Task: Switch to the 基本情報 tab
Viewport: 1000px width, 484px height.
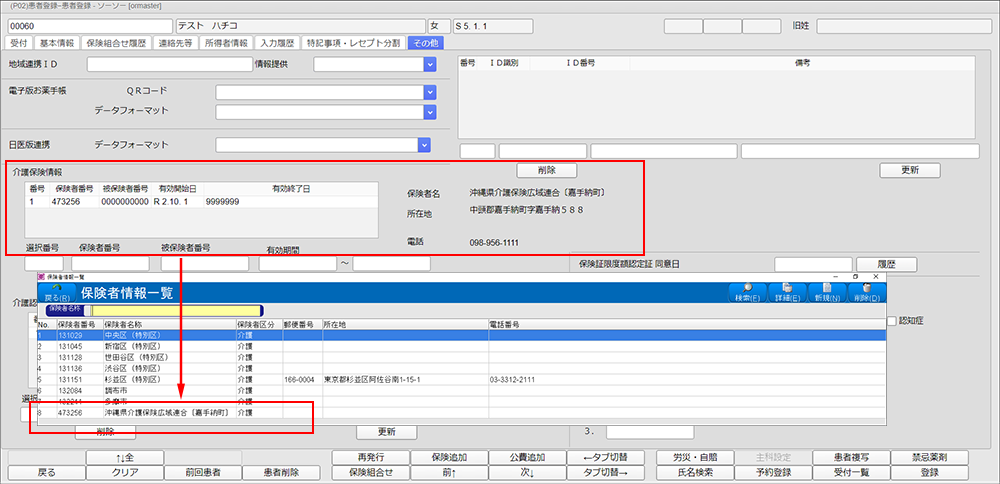Action: 57,43
